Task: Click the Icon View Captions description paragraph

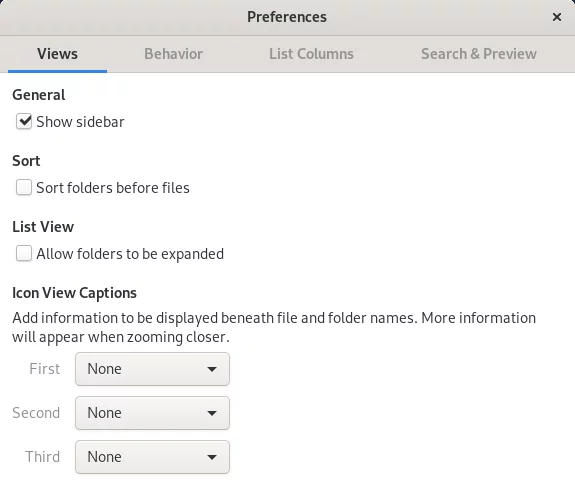Action: [x=274, y=327]
